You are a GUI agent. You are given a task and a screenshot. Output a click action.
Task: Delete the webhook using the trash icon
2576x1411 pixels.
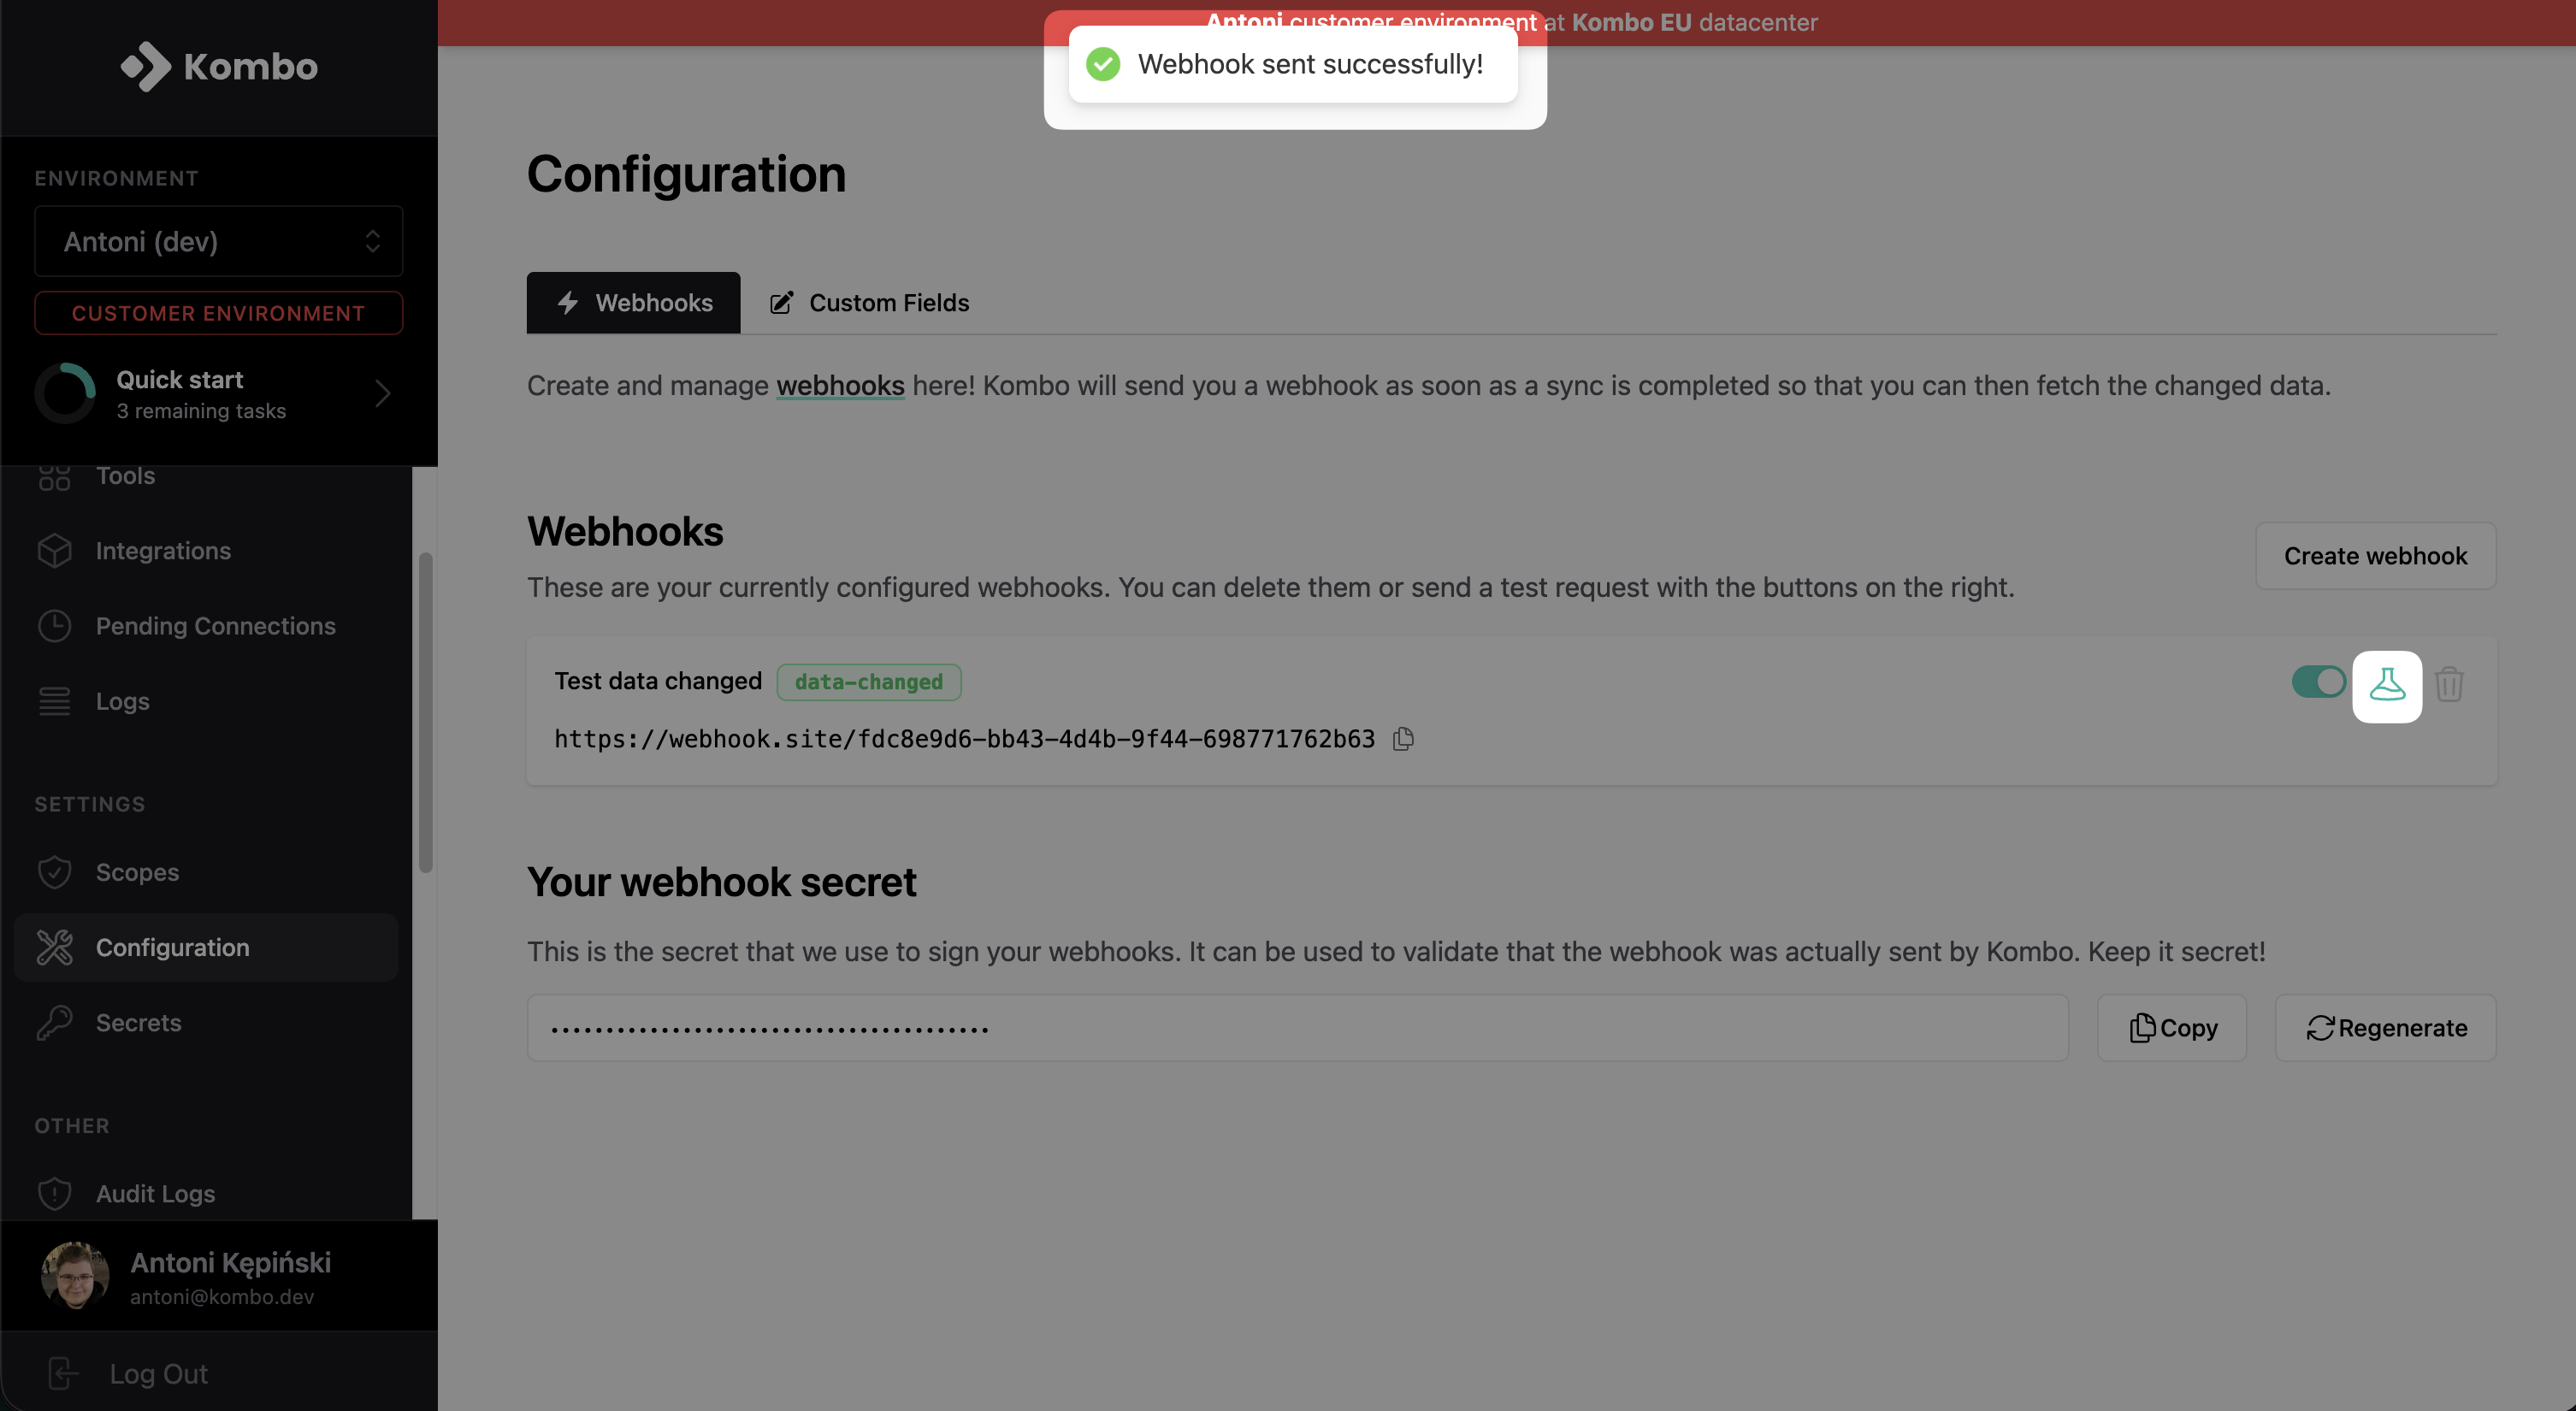coord(2451,684)
